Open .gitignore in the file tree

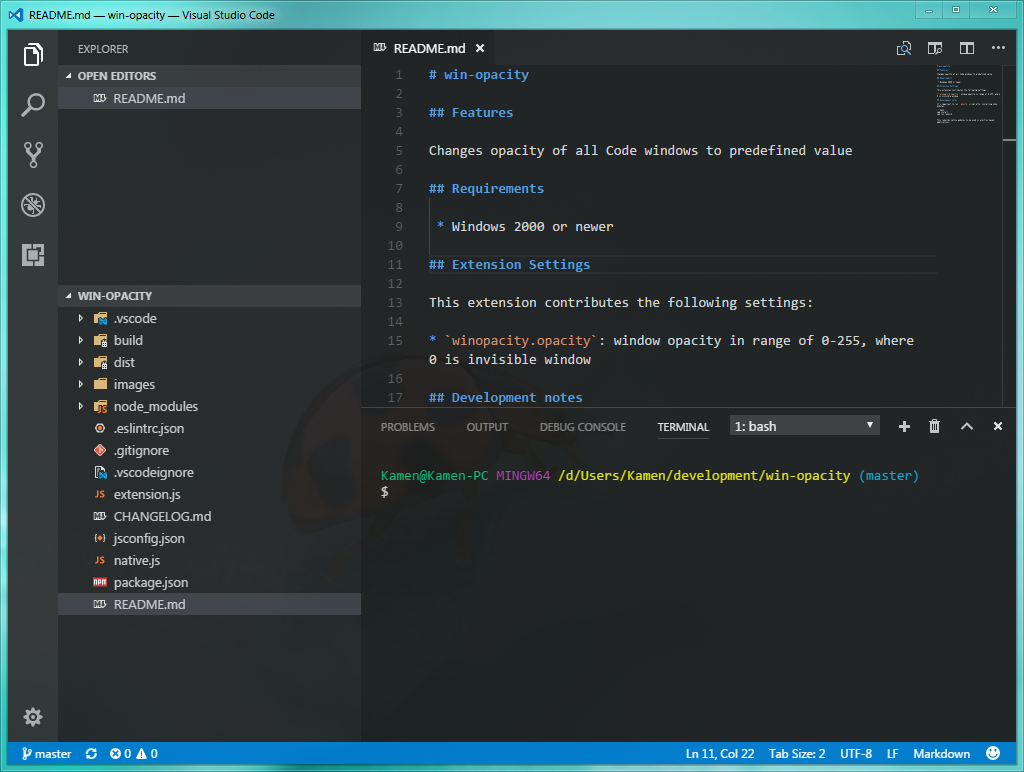click(209, 451)
